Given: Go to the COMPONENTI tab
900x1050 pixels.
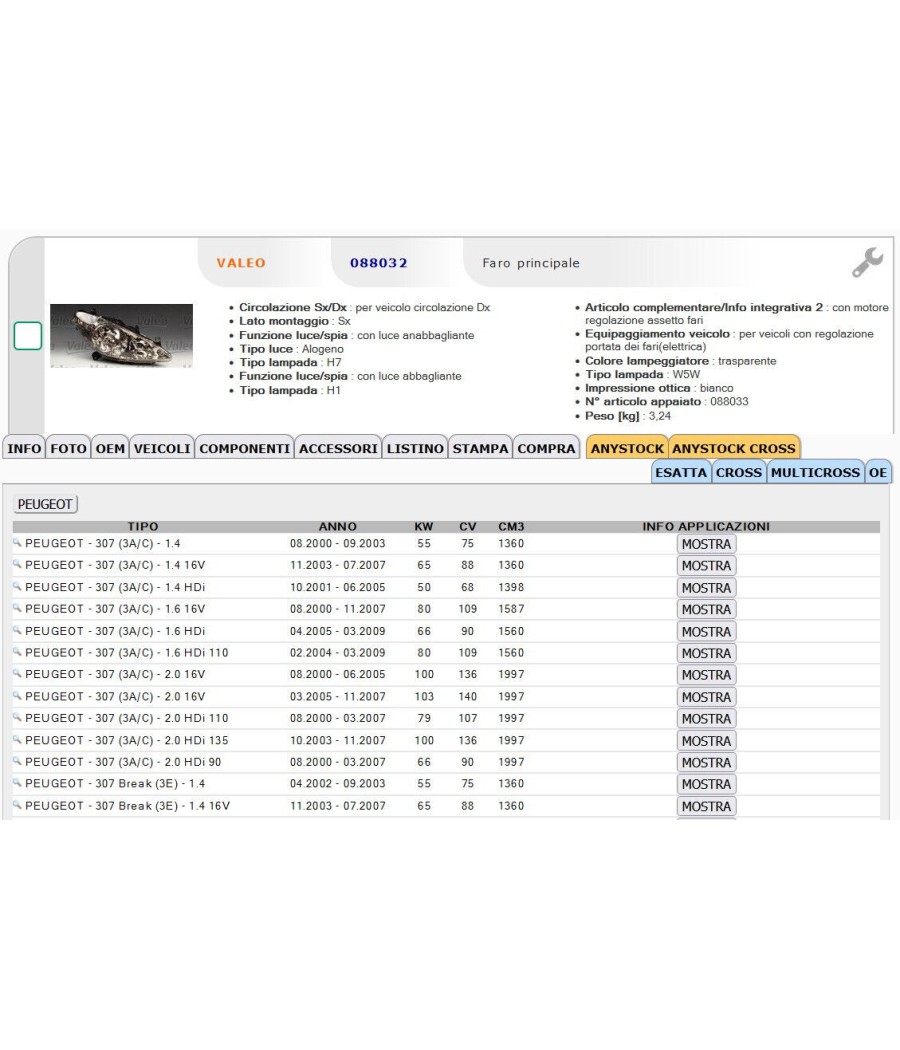Looking at the screenshot, I should (x=244, y=448).
